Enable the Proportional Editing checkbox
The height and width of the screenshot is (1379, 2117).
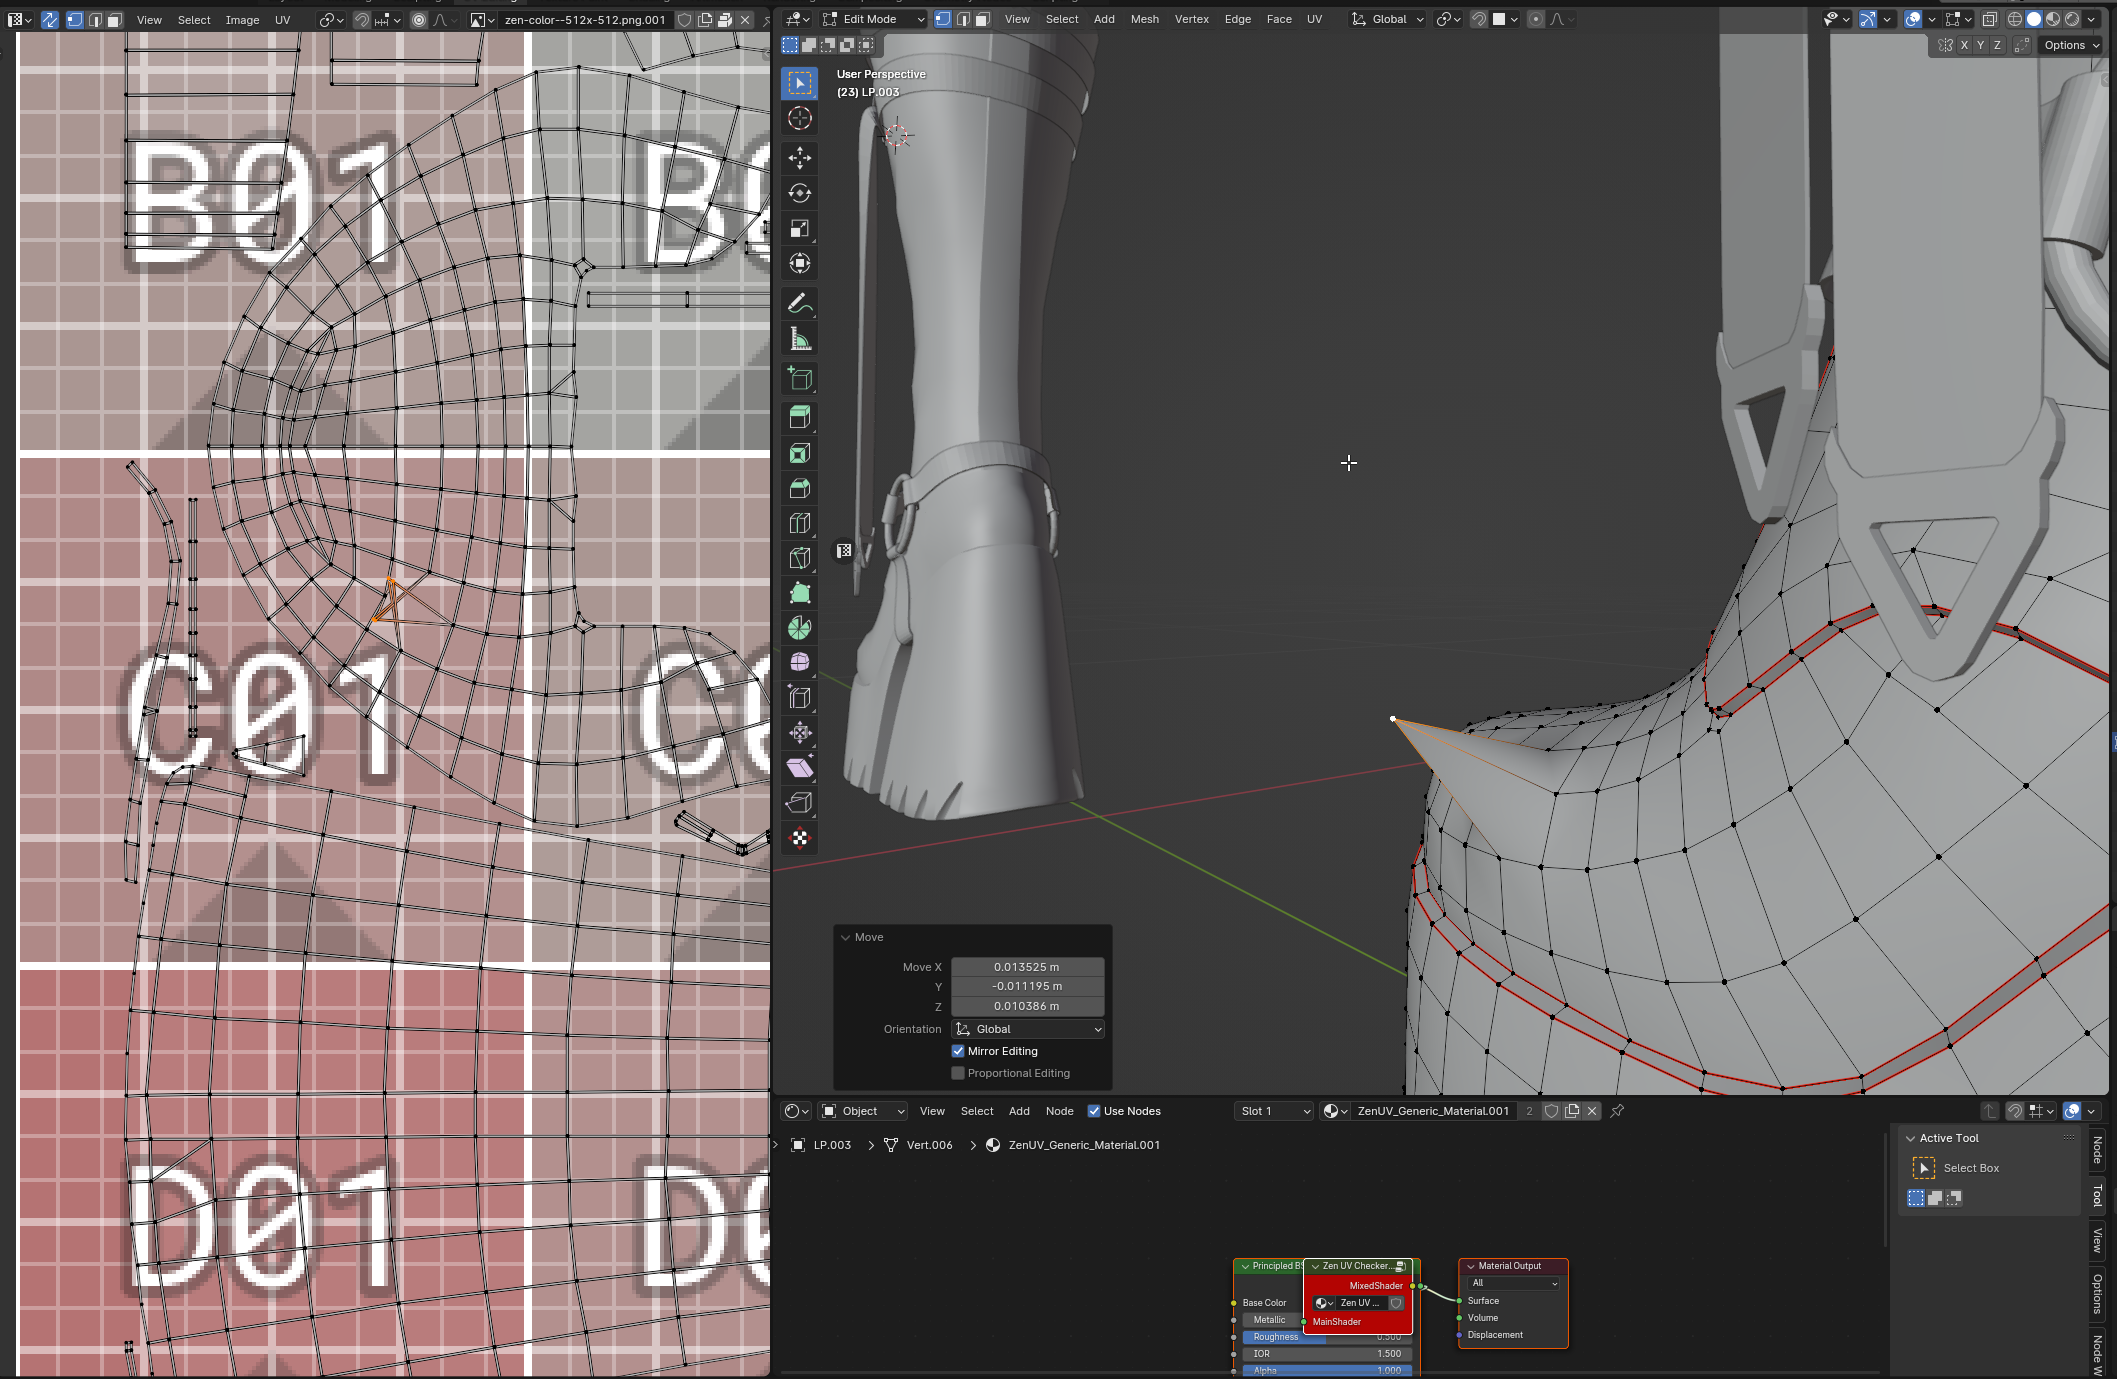click(x=958, y=1073)
